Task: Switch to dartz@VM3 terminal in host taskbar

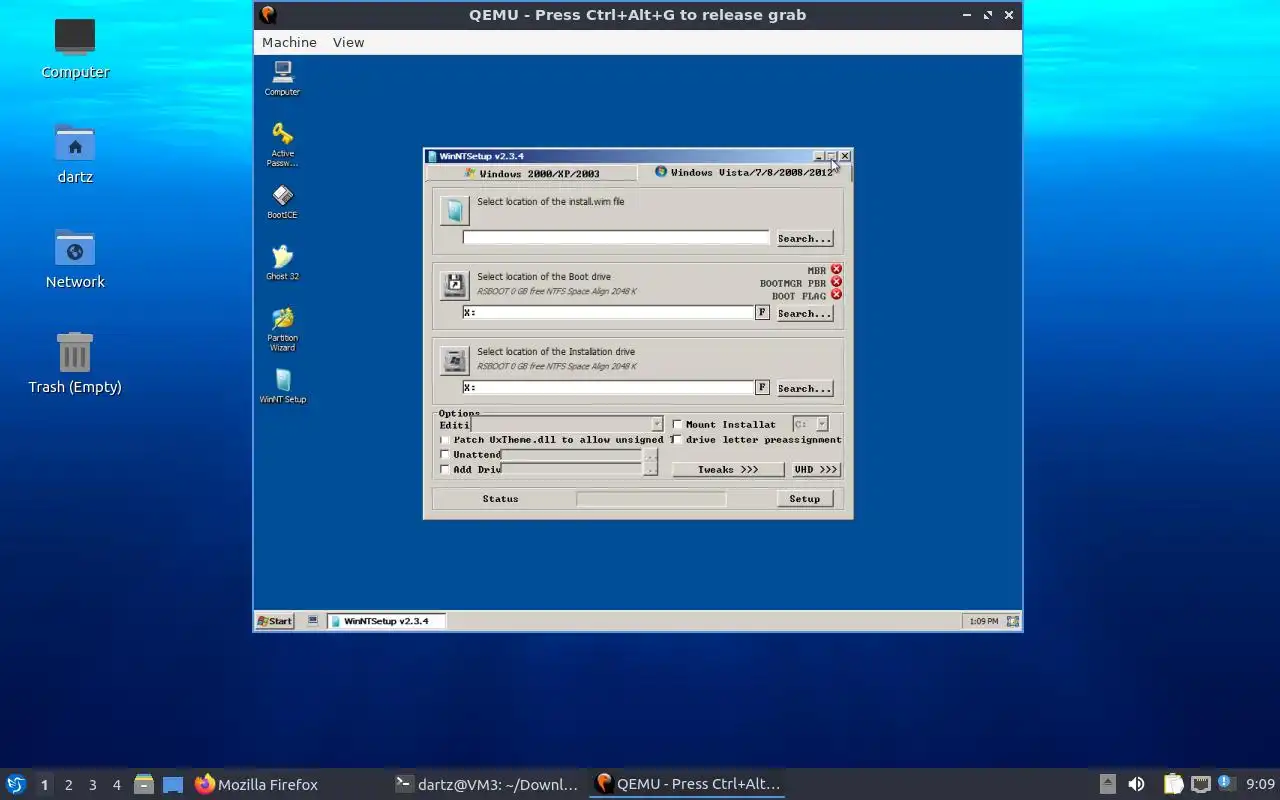Action: click(x=487, y=784)
